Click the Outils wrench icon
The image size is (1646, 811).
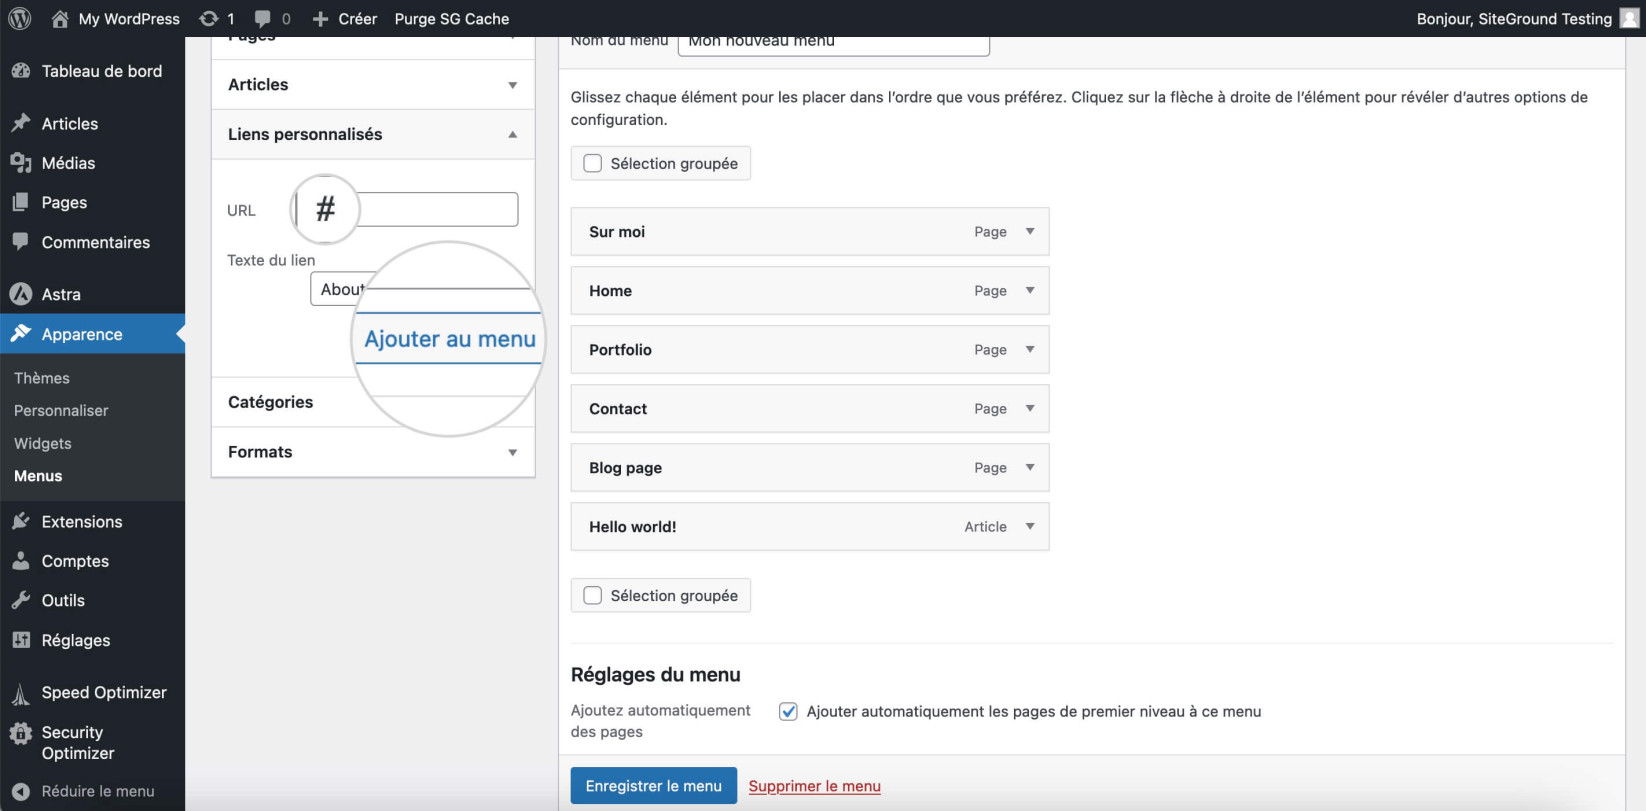(x=20, y=600)
